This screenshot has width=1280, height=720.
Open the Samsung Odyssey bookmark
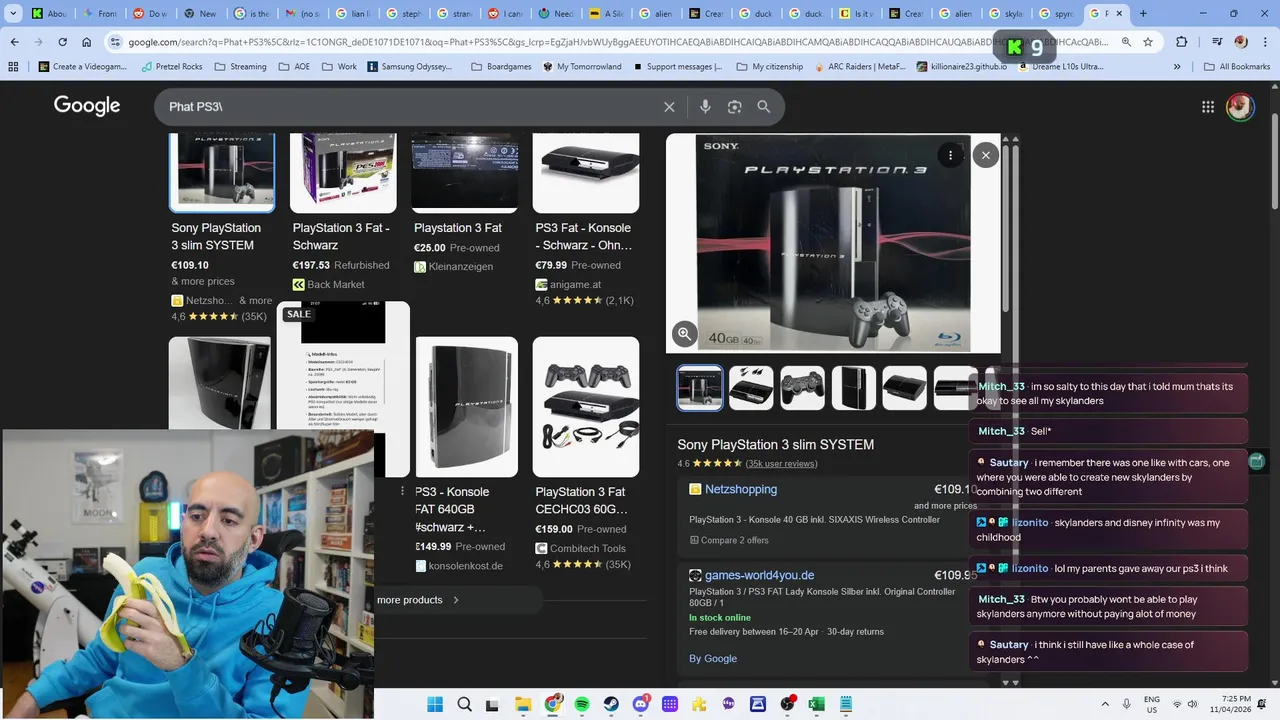410,67
